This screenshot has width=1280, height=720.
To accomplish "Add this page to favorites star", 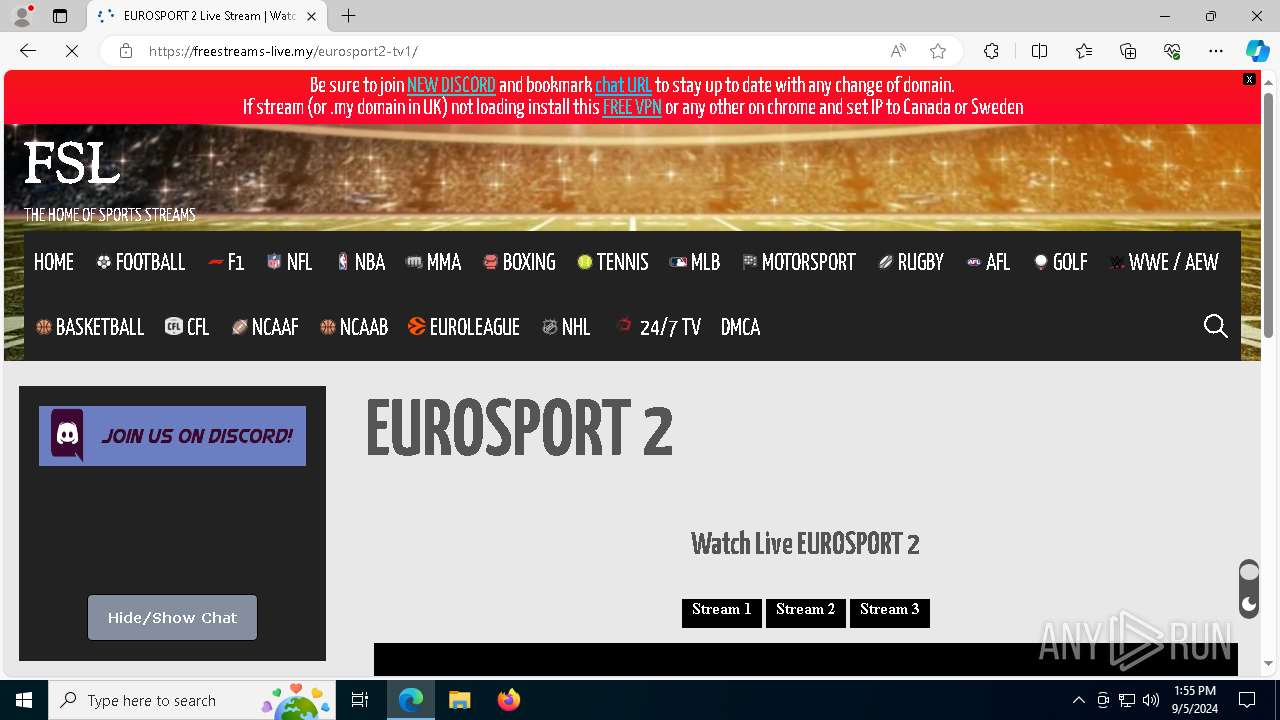I will tap(938, 51).
